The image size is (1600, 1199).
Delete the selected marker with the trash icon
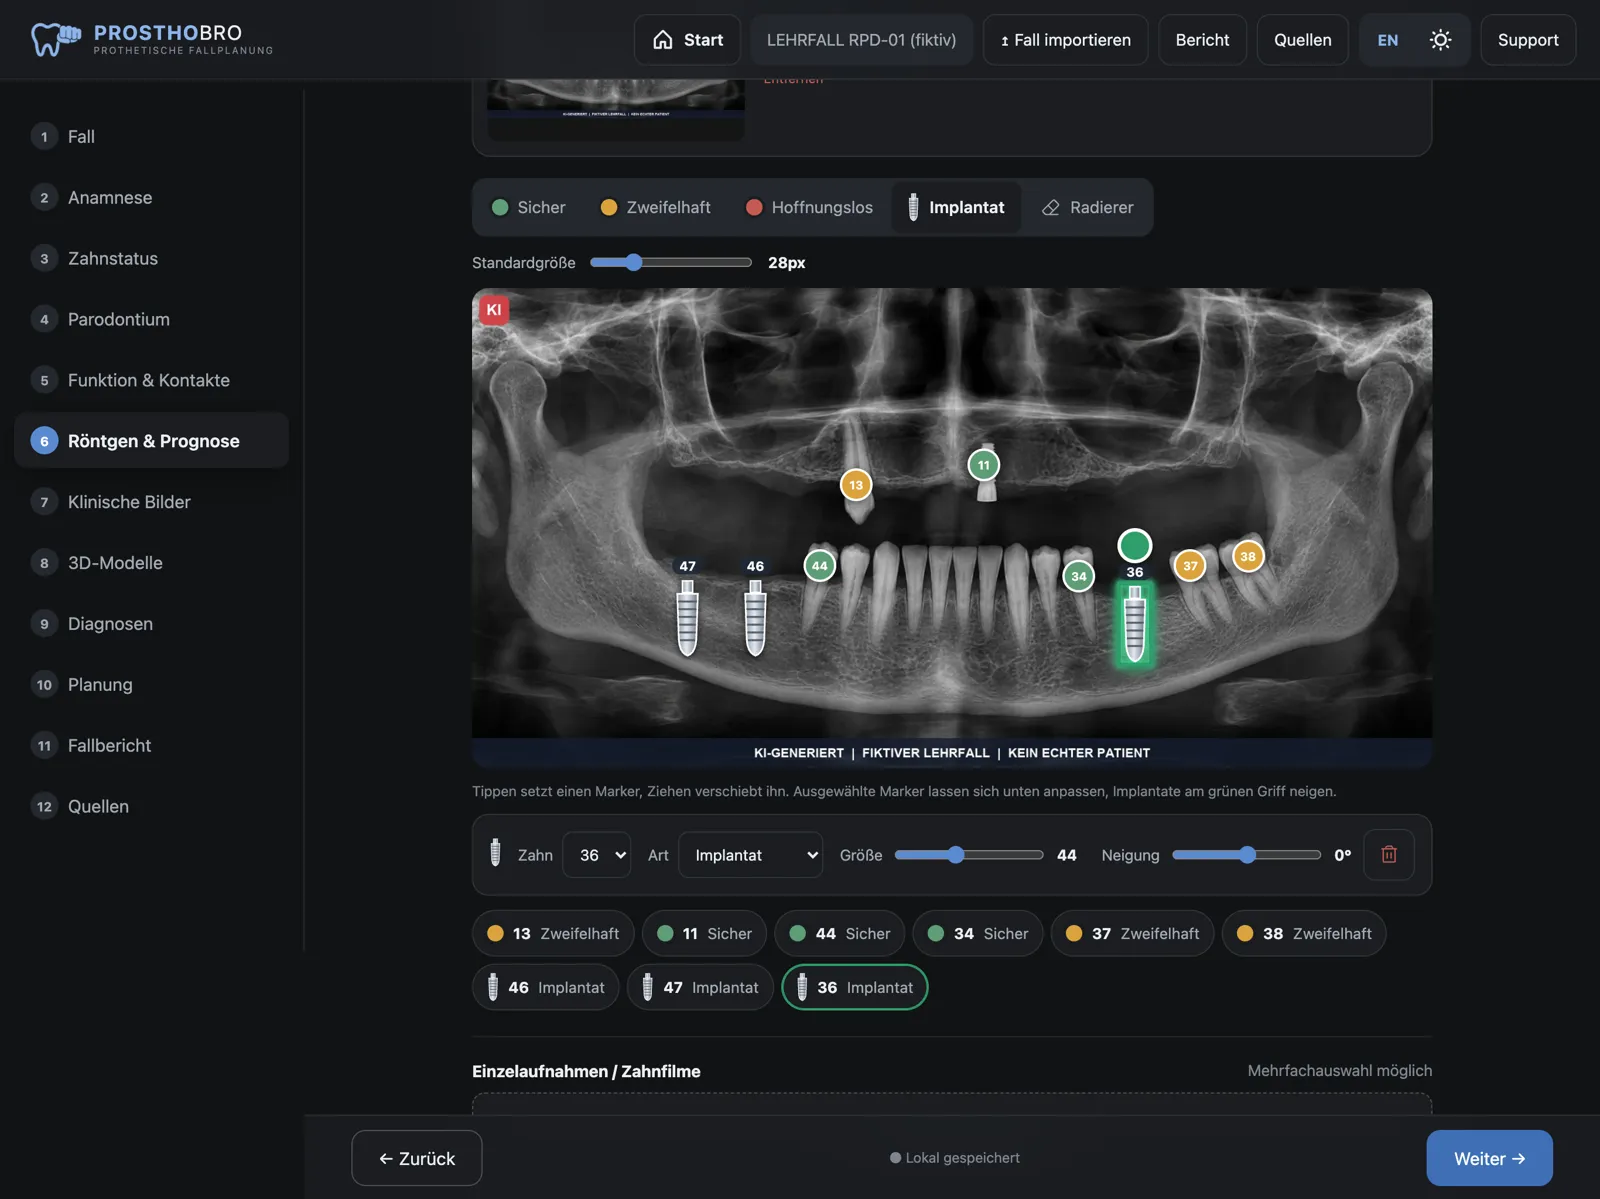click(1389, 855)
